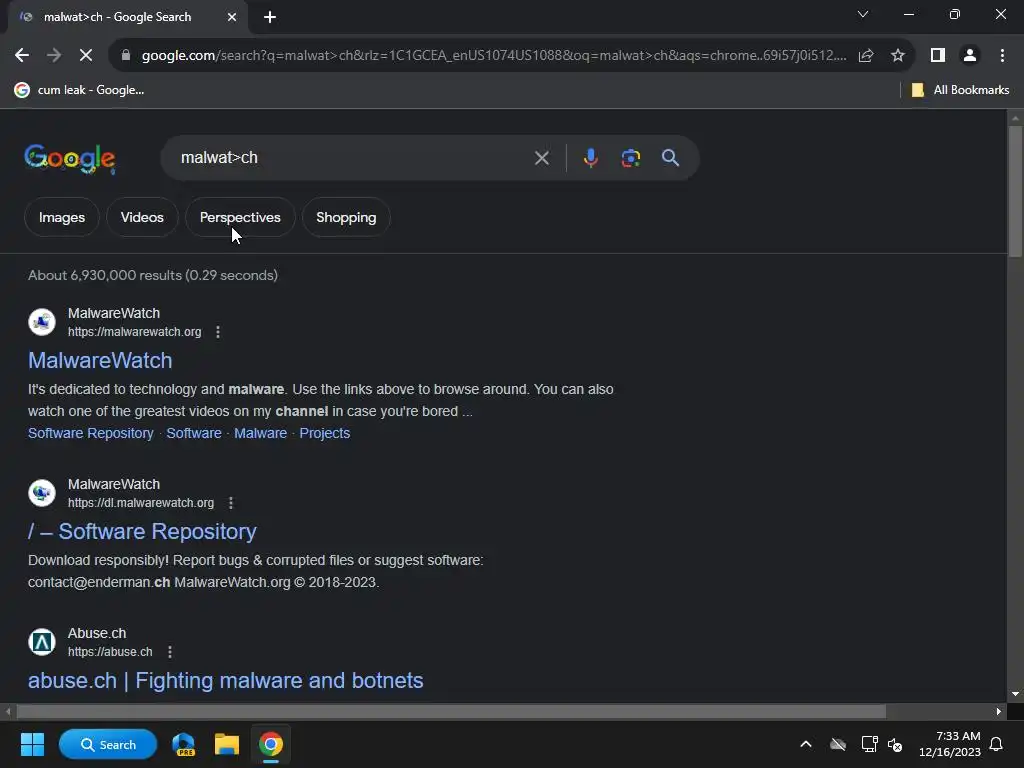Image resolution: width=1024 pixels, height=768 pixels.
Task: Open Chrome side panel
Action: point(938,56)
